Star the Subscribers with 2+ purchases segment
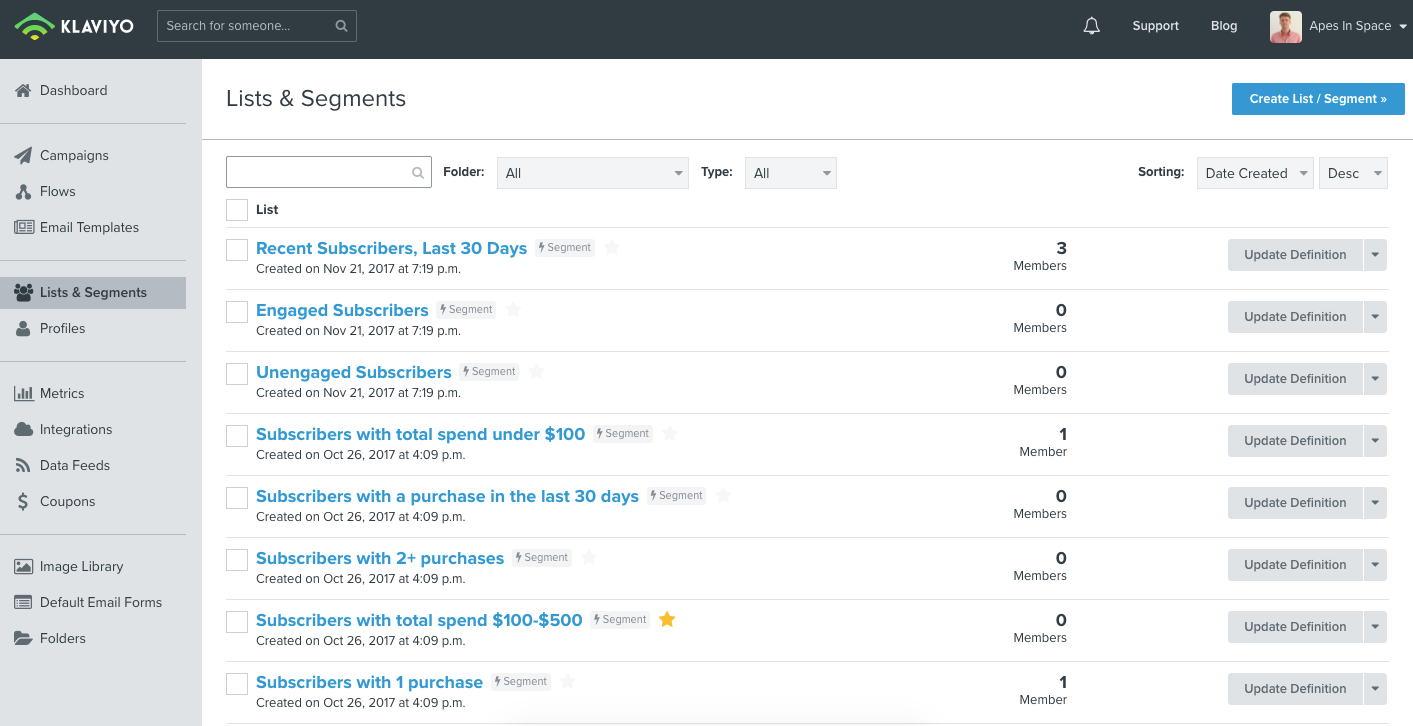This screenshot has height=726, width=1413. 589,557
